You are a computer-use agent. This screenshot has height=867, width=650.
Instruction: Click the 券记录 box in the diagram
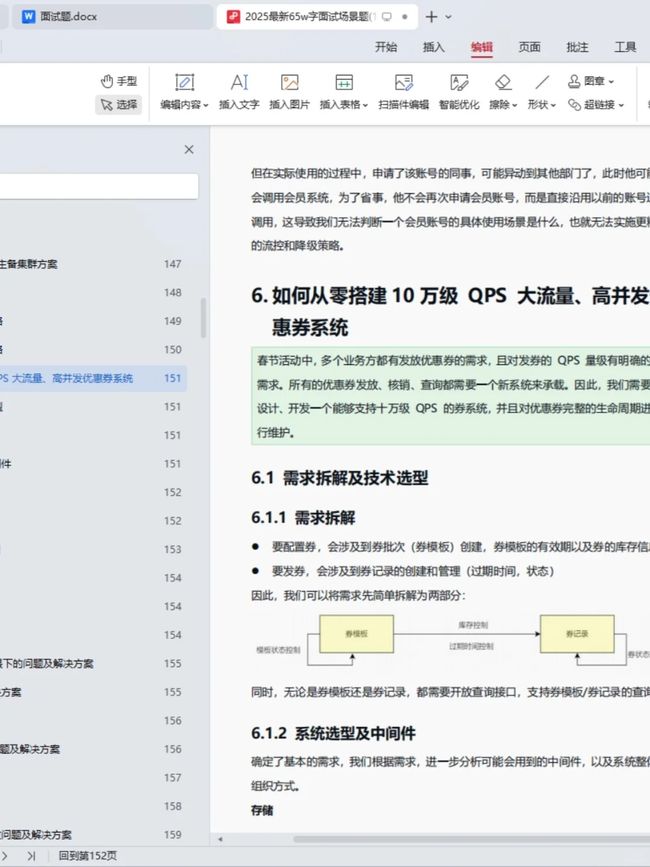tap(577, 634)
